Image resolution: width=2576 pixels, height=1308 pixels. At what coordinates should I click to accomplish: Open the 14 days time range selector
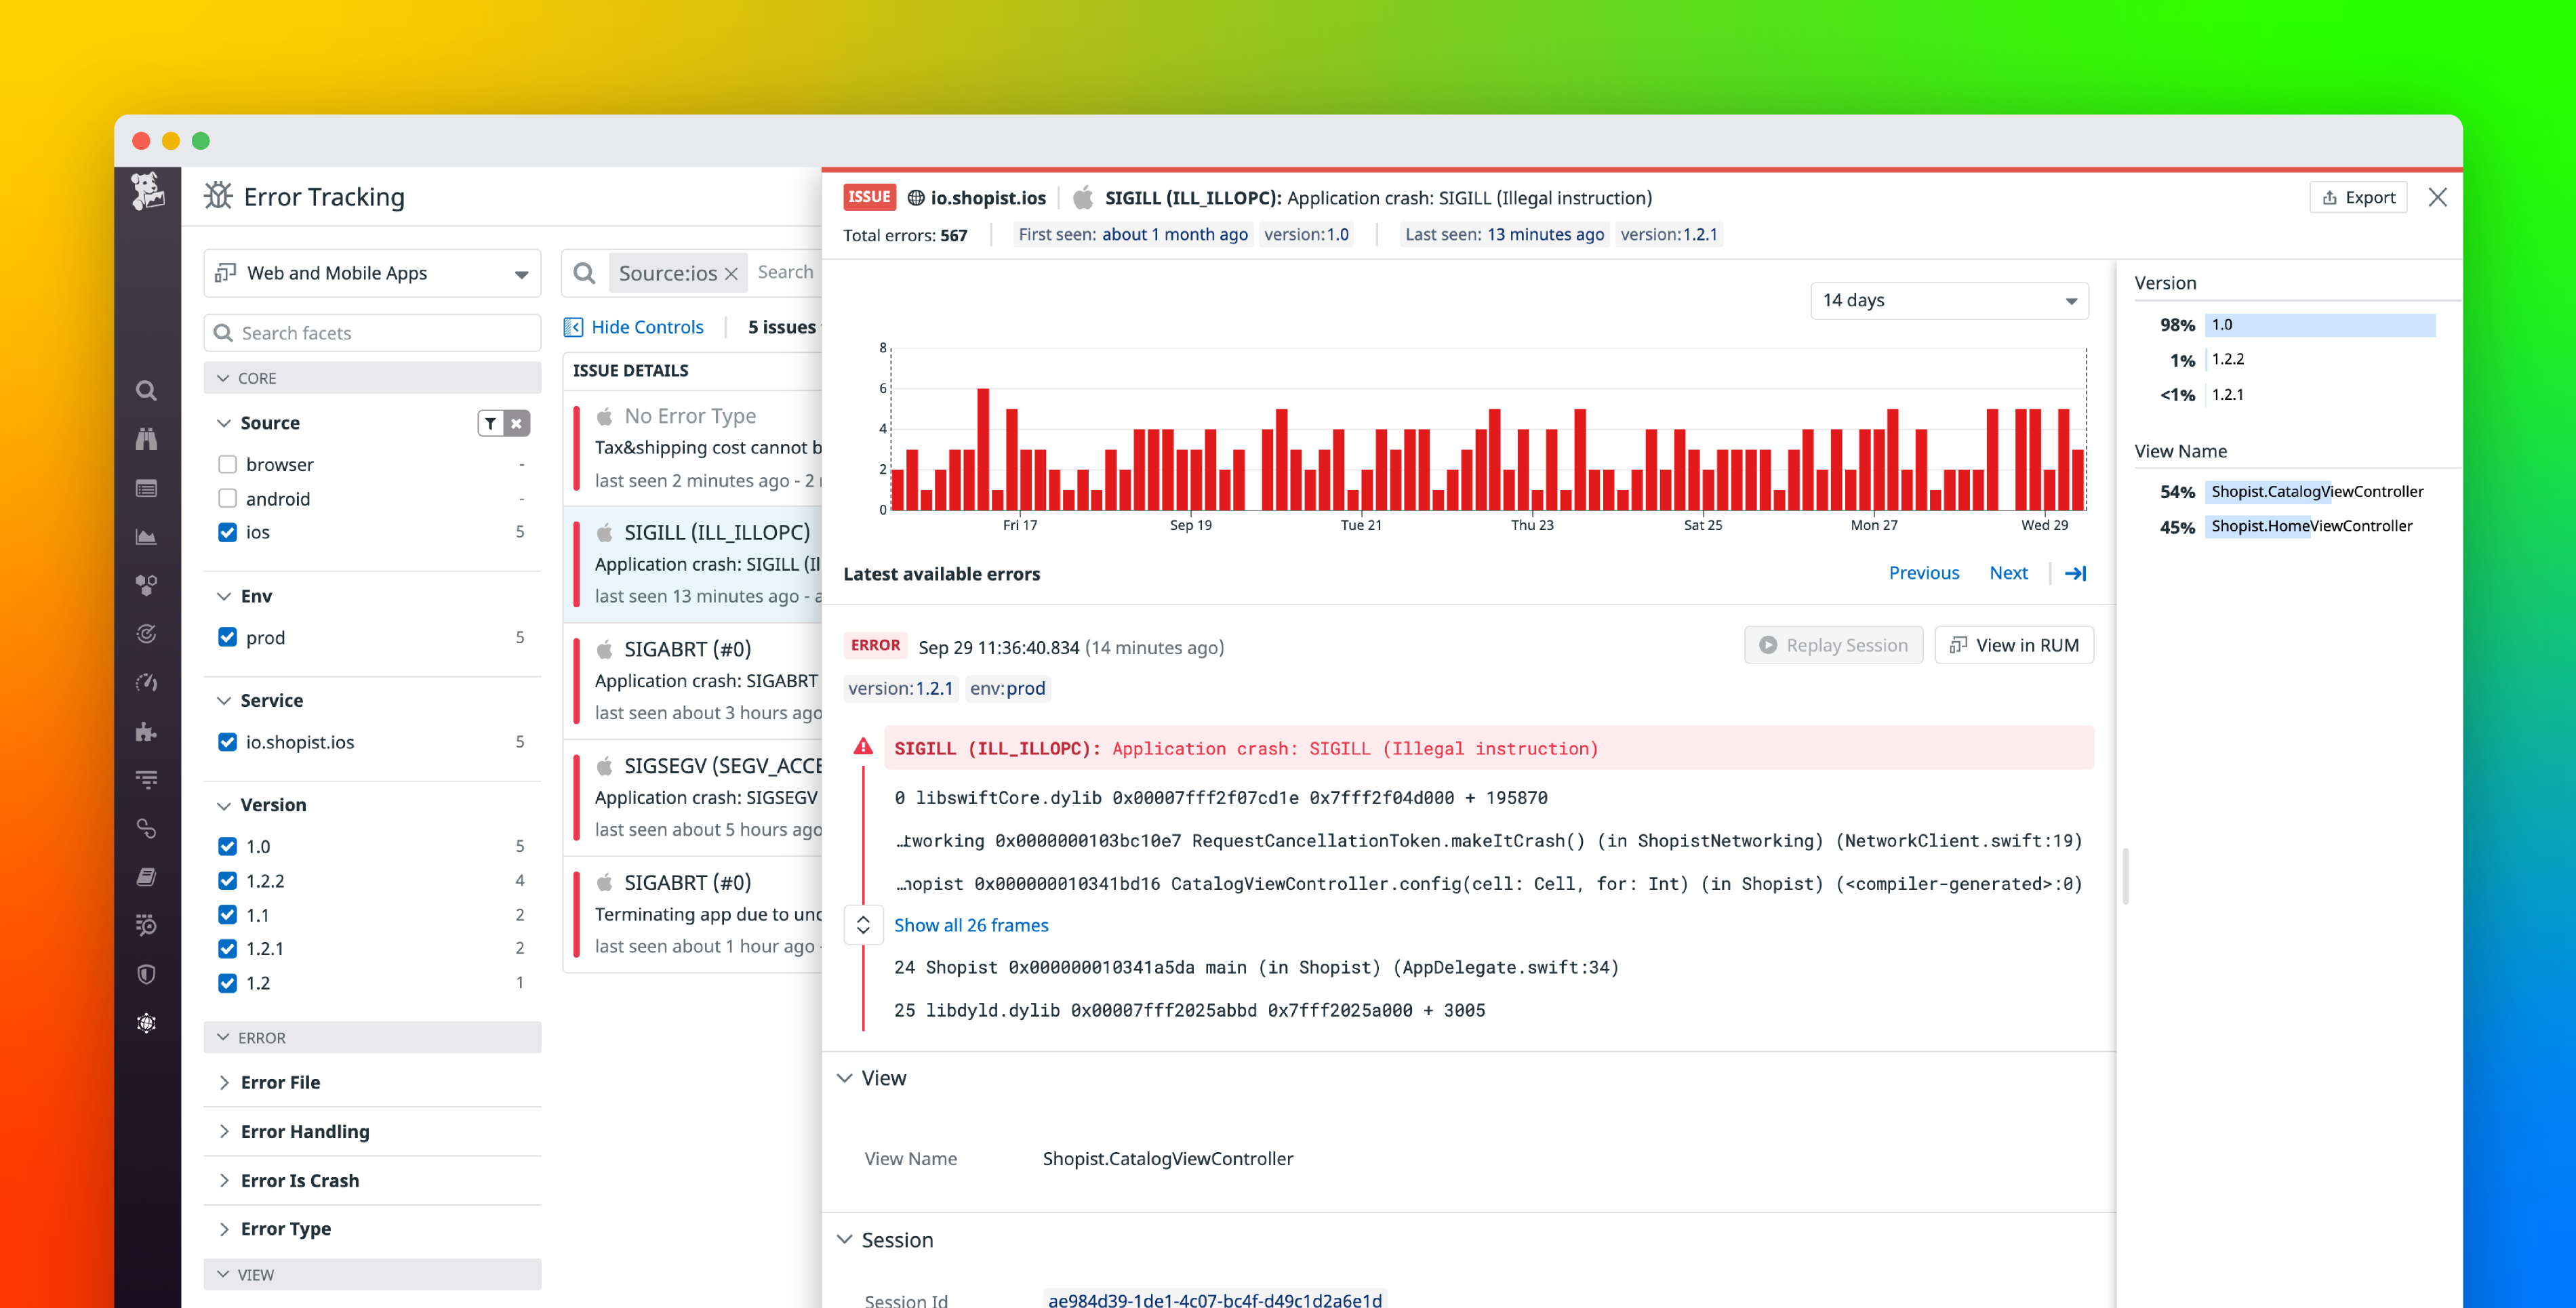[x=1948, y=300]
